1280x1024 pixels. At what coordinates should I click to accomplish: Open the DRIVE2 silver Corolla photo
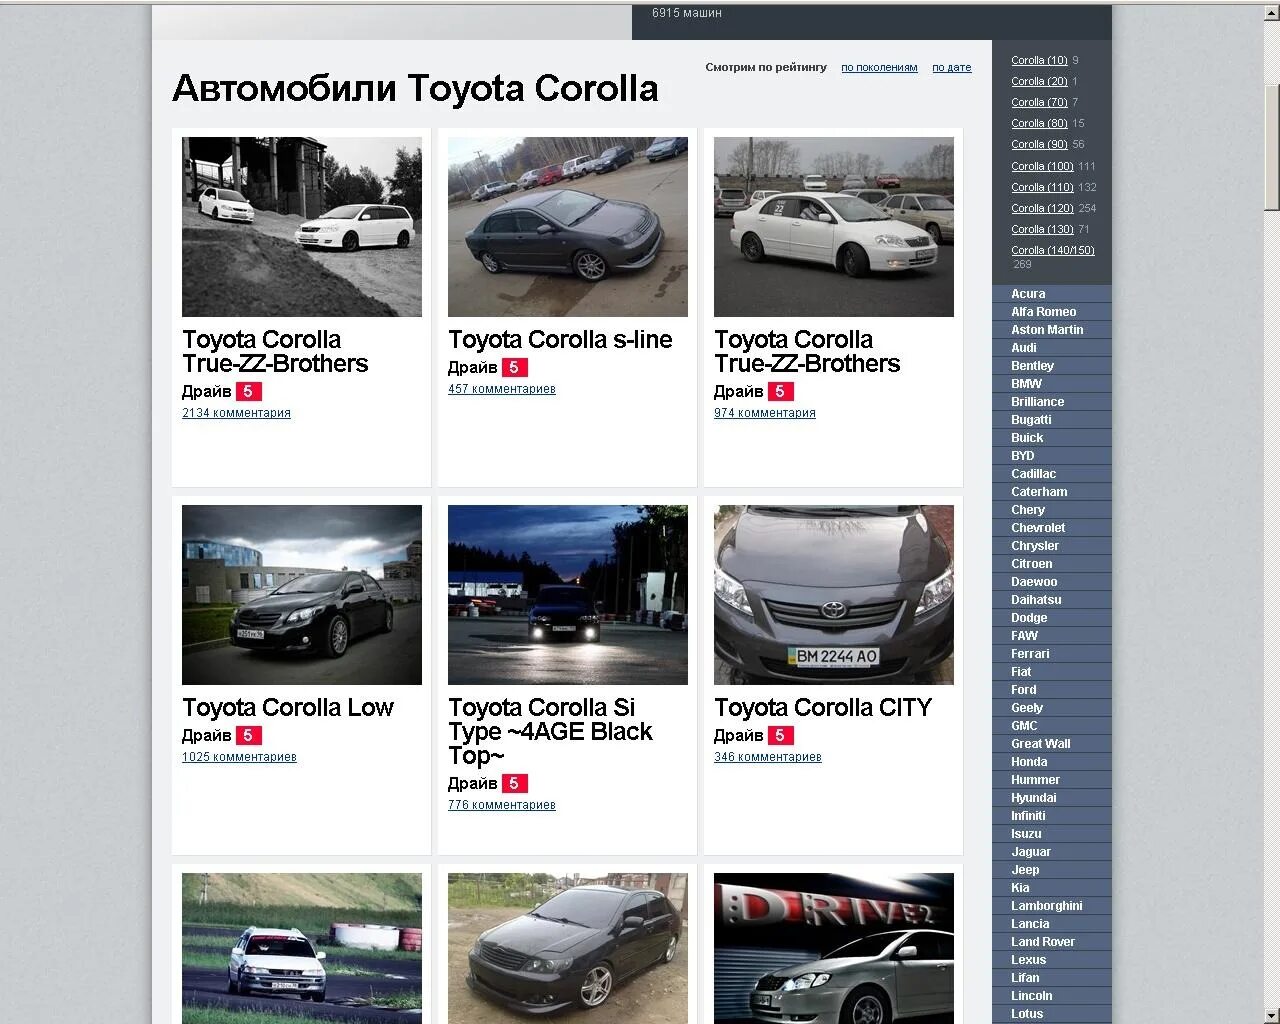click(x=834, y=948)
